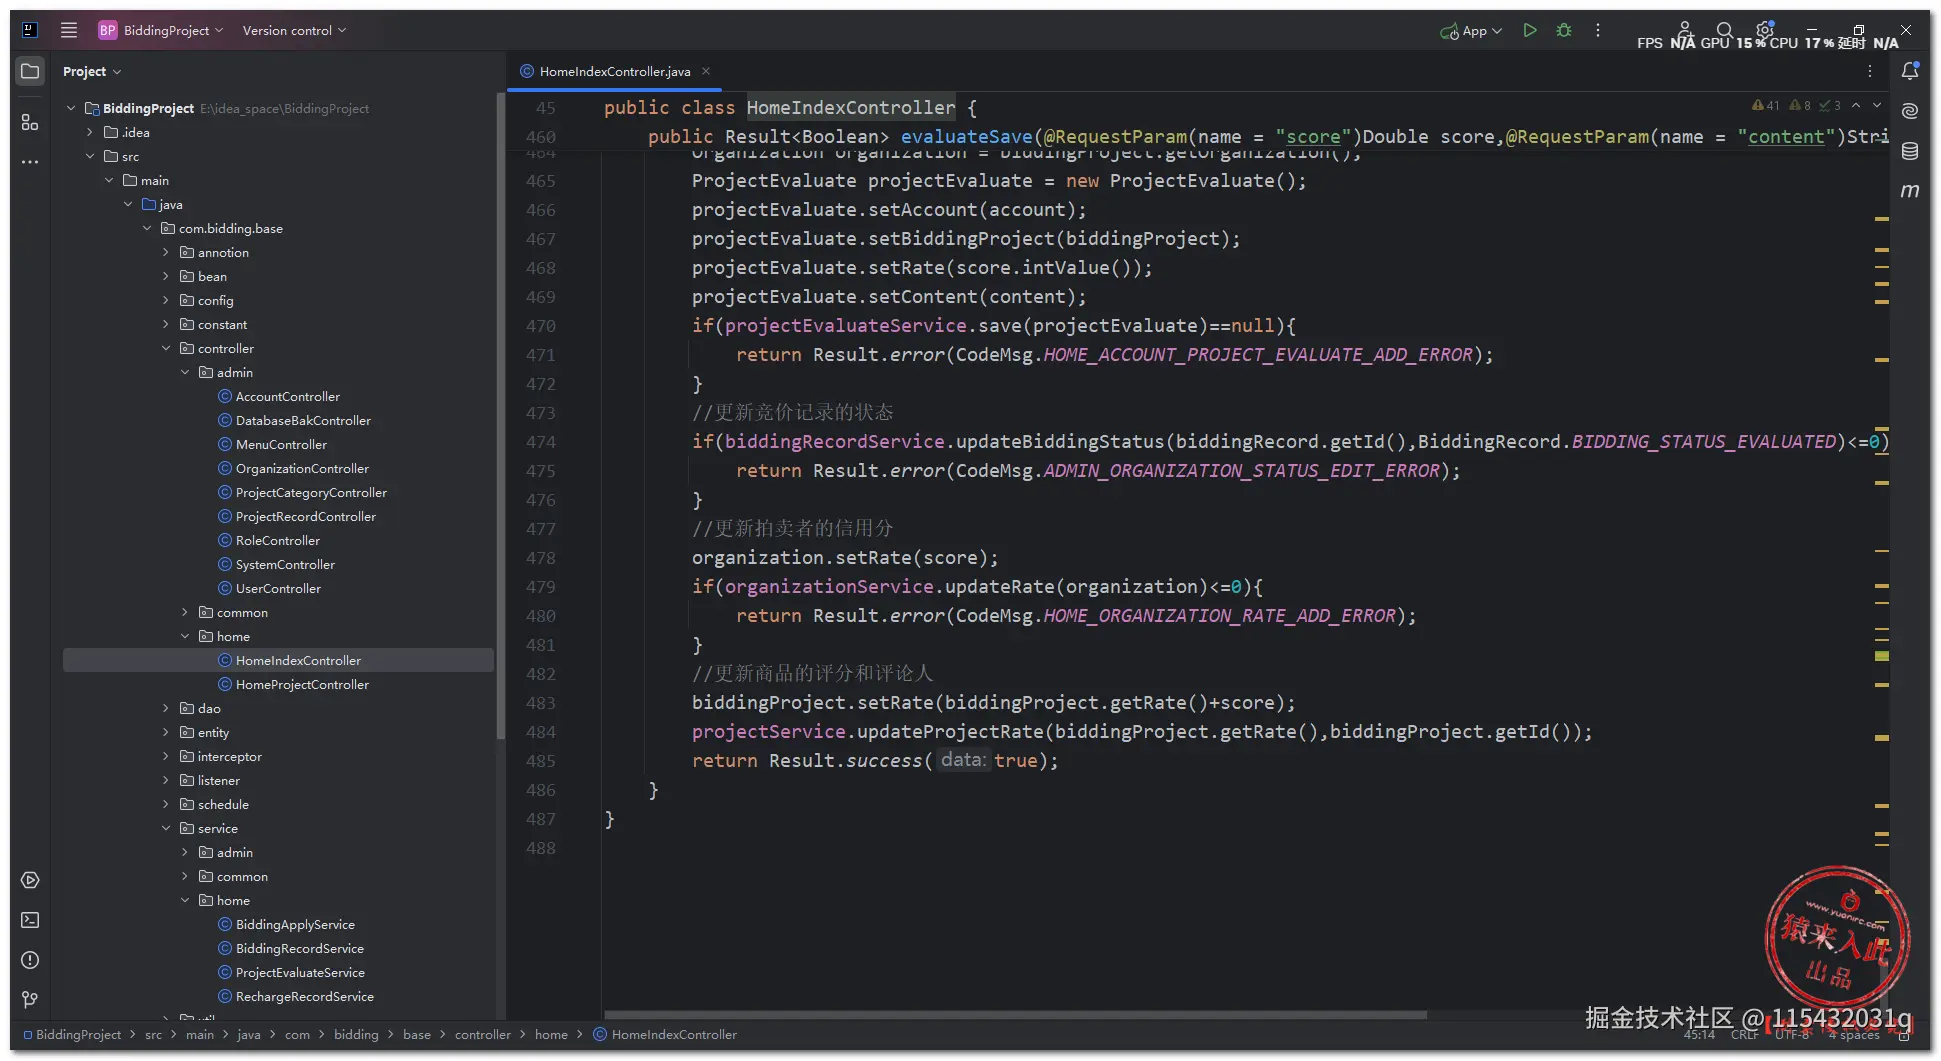Click the project tree vertical scrollbar
This screenshot has height=1061, width=1941.
(500, 415)
